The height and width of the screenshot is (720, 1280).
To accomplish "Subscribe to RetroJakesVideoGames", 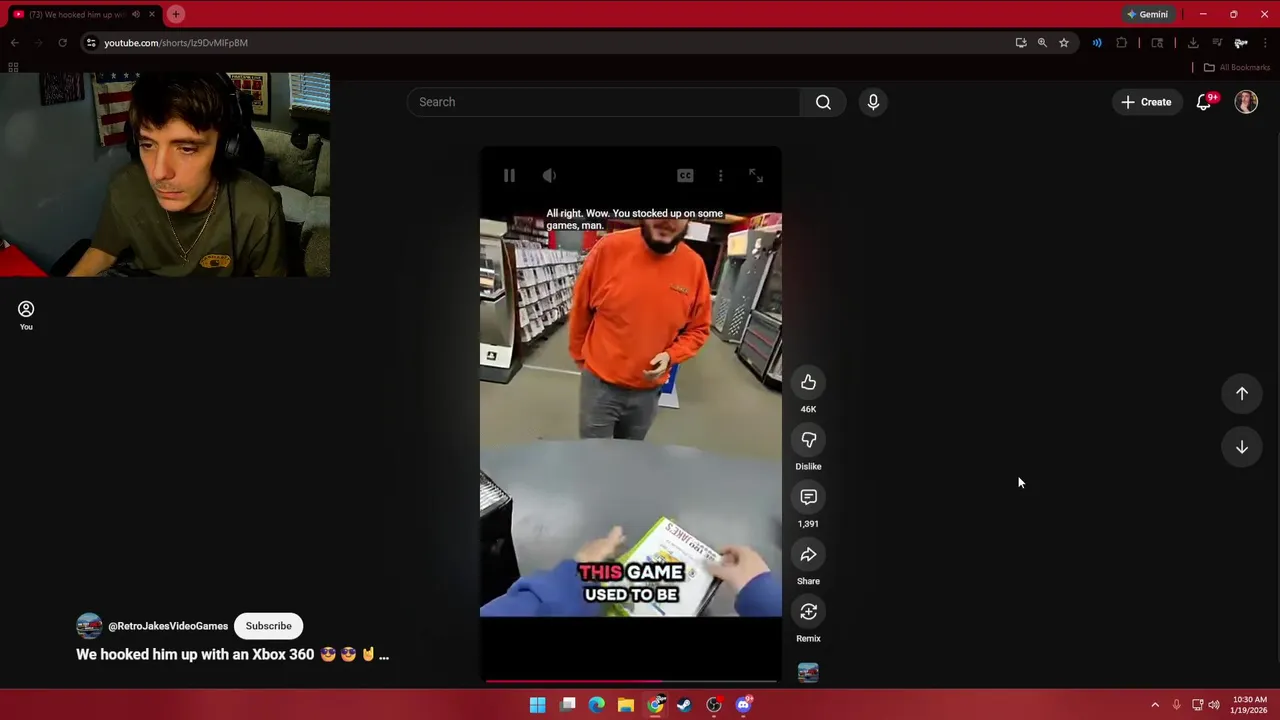I will [269, 626].
